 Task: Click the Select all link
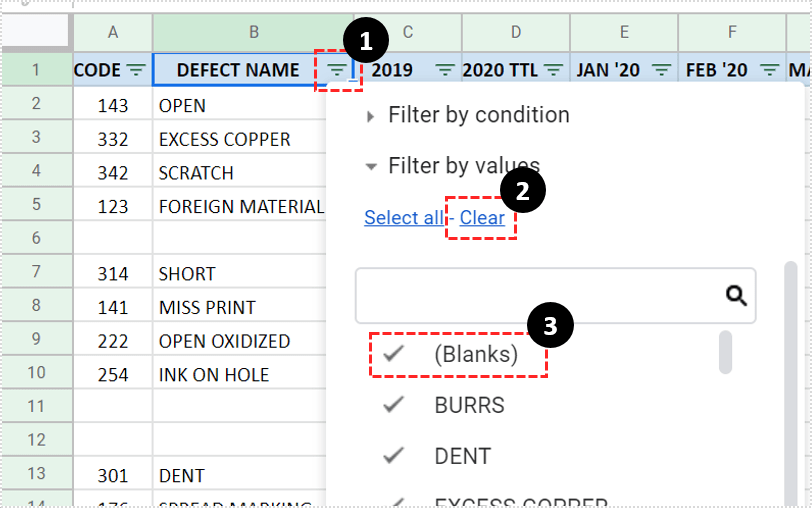(403, 218)
